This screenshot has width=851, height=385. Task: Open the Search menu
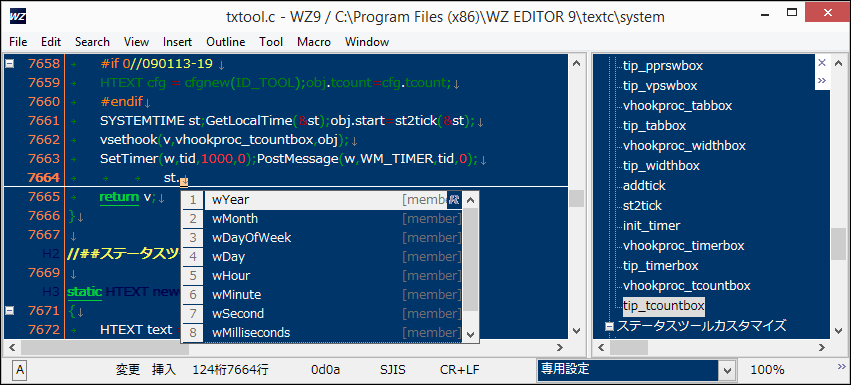(x=92, y=42)
